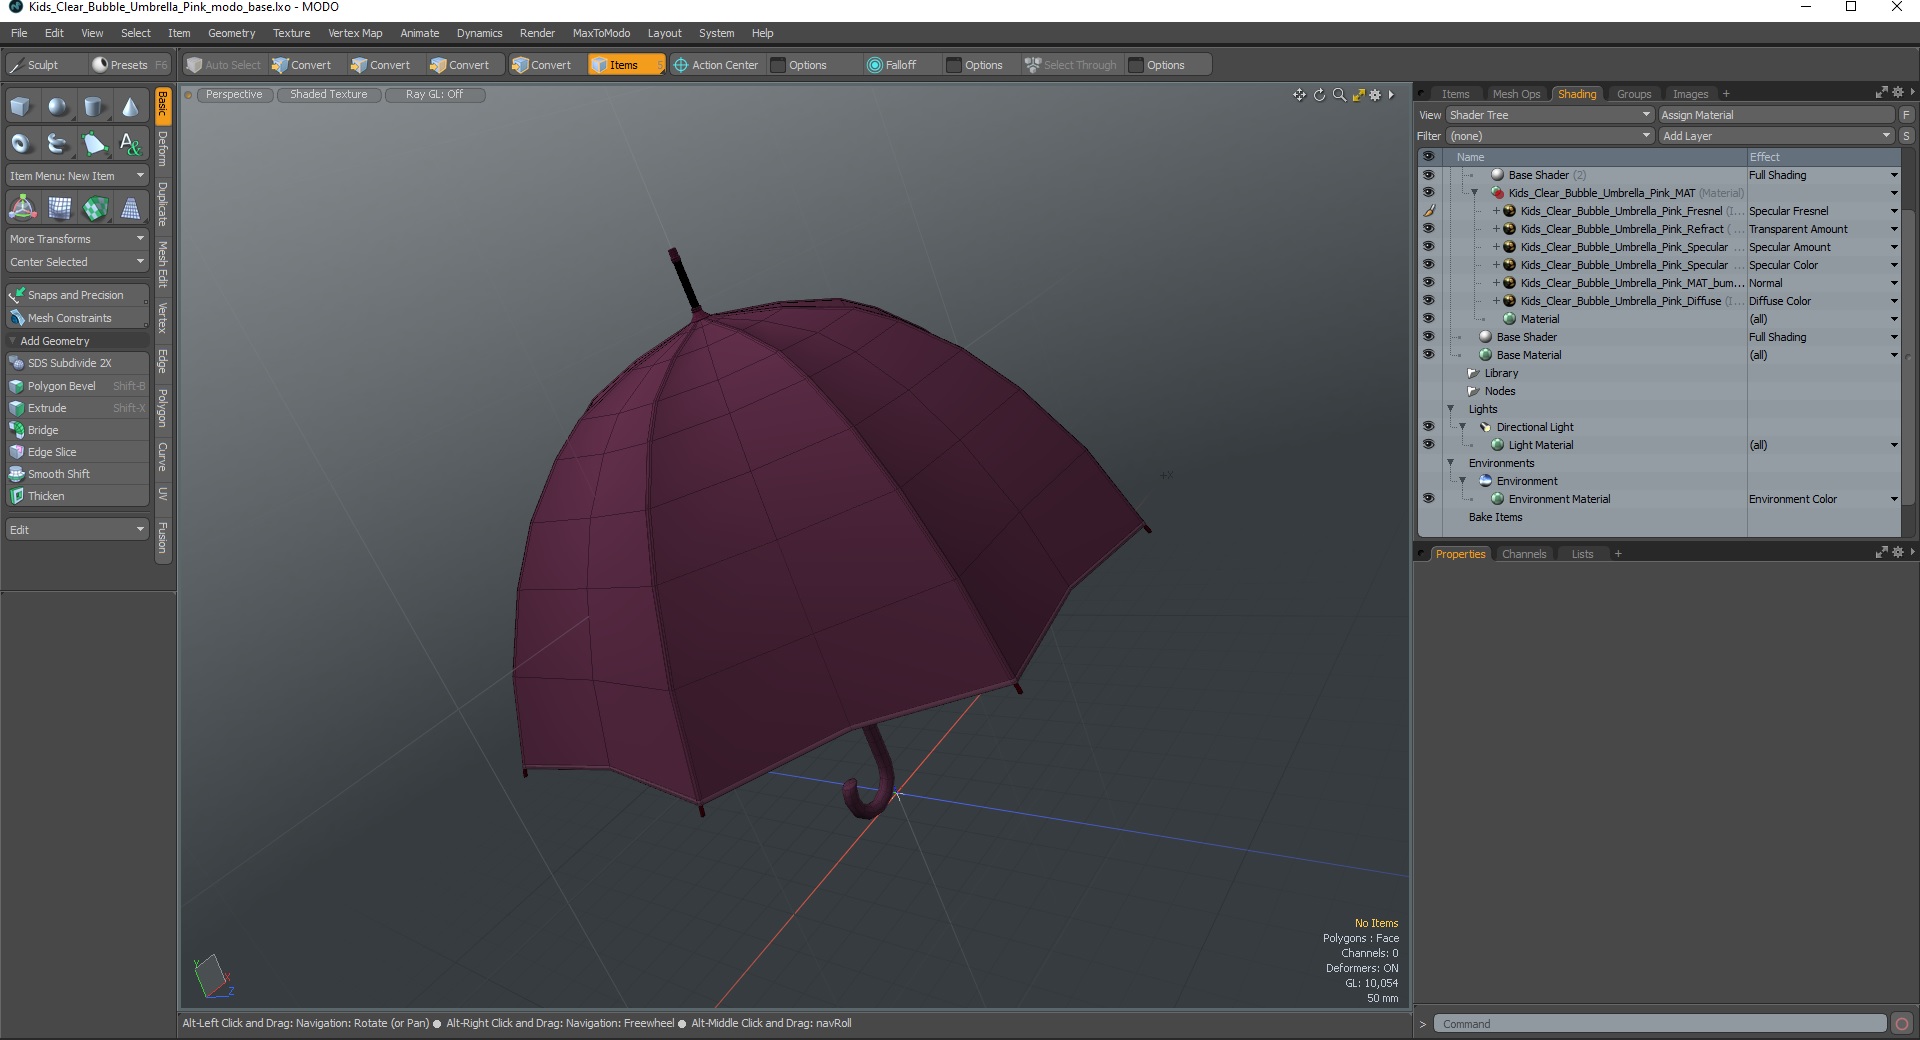Click the viewport maximize icon
1920x1040 pixels.
pyautogui.click(x=1358, y=95)
